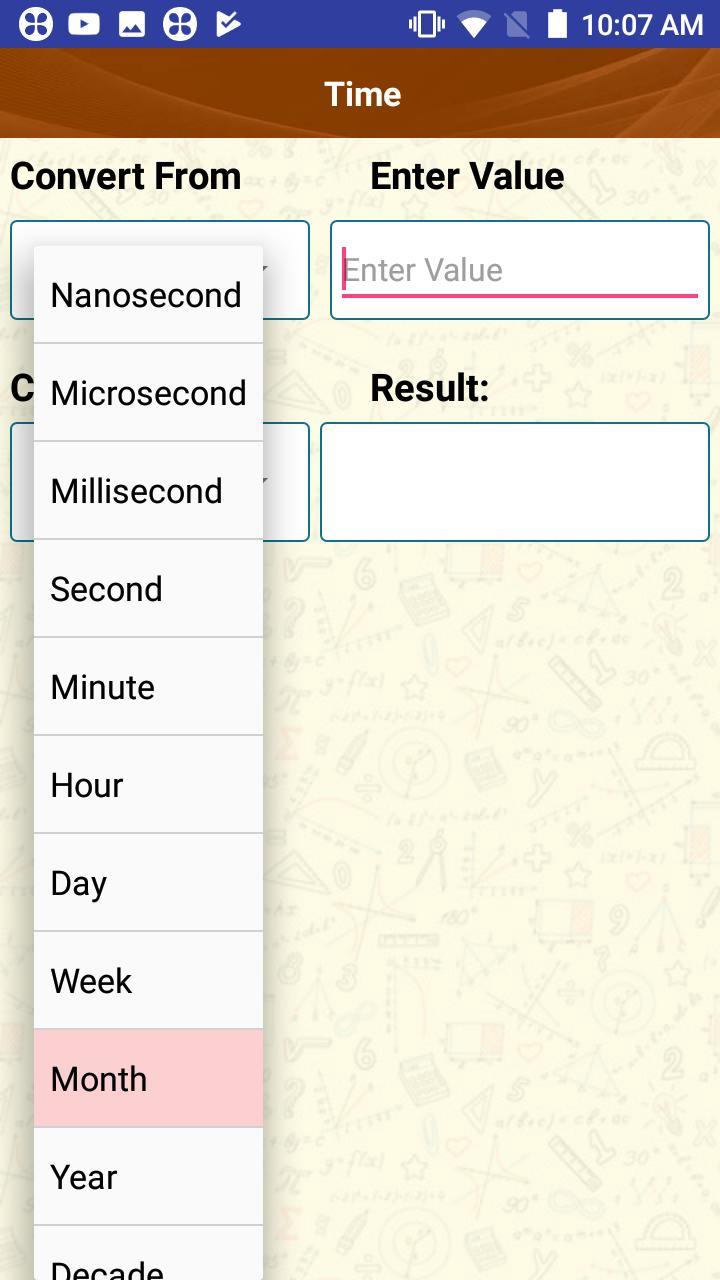Select Nanosecond as the source unit

[148, 294]
